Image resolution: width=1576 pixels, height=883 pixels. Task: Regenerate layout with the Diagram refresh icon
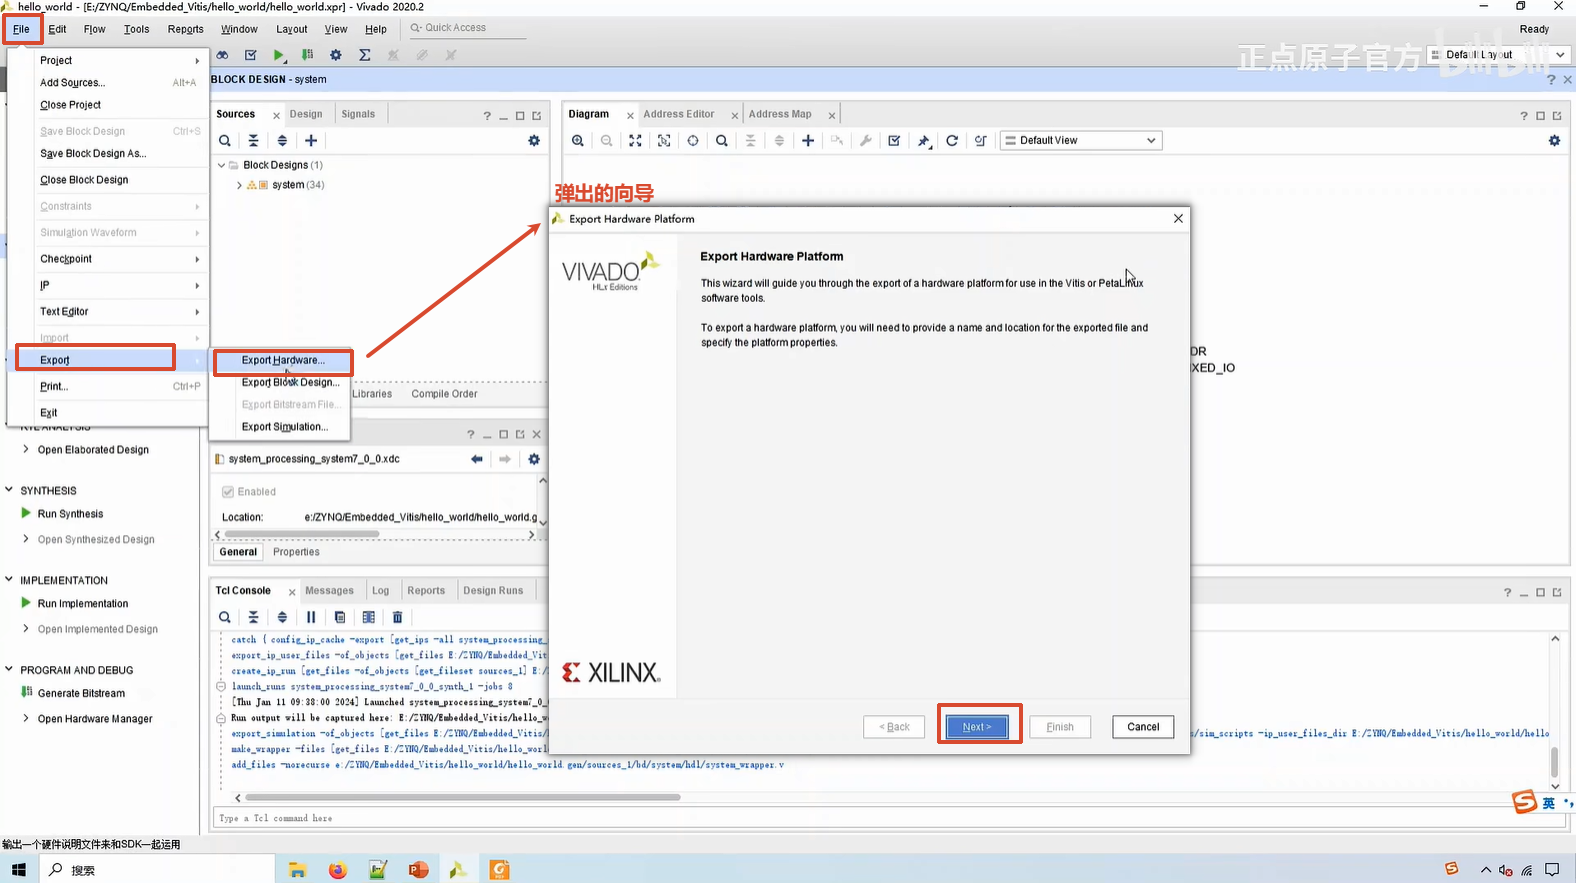tap(952, 141)
